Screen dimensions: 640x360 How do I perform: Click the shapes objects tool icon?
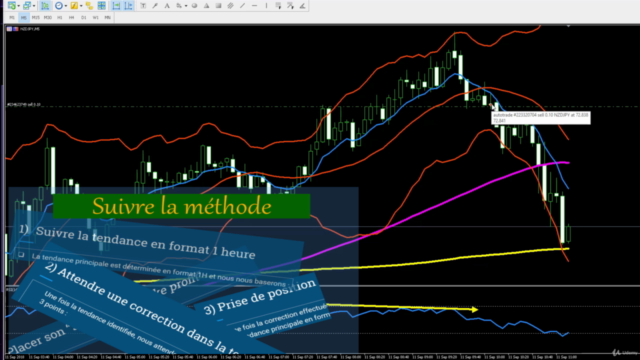[x=179, y=6]
